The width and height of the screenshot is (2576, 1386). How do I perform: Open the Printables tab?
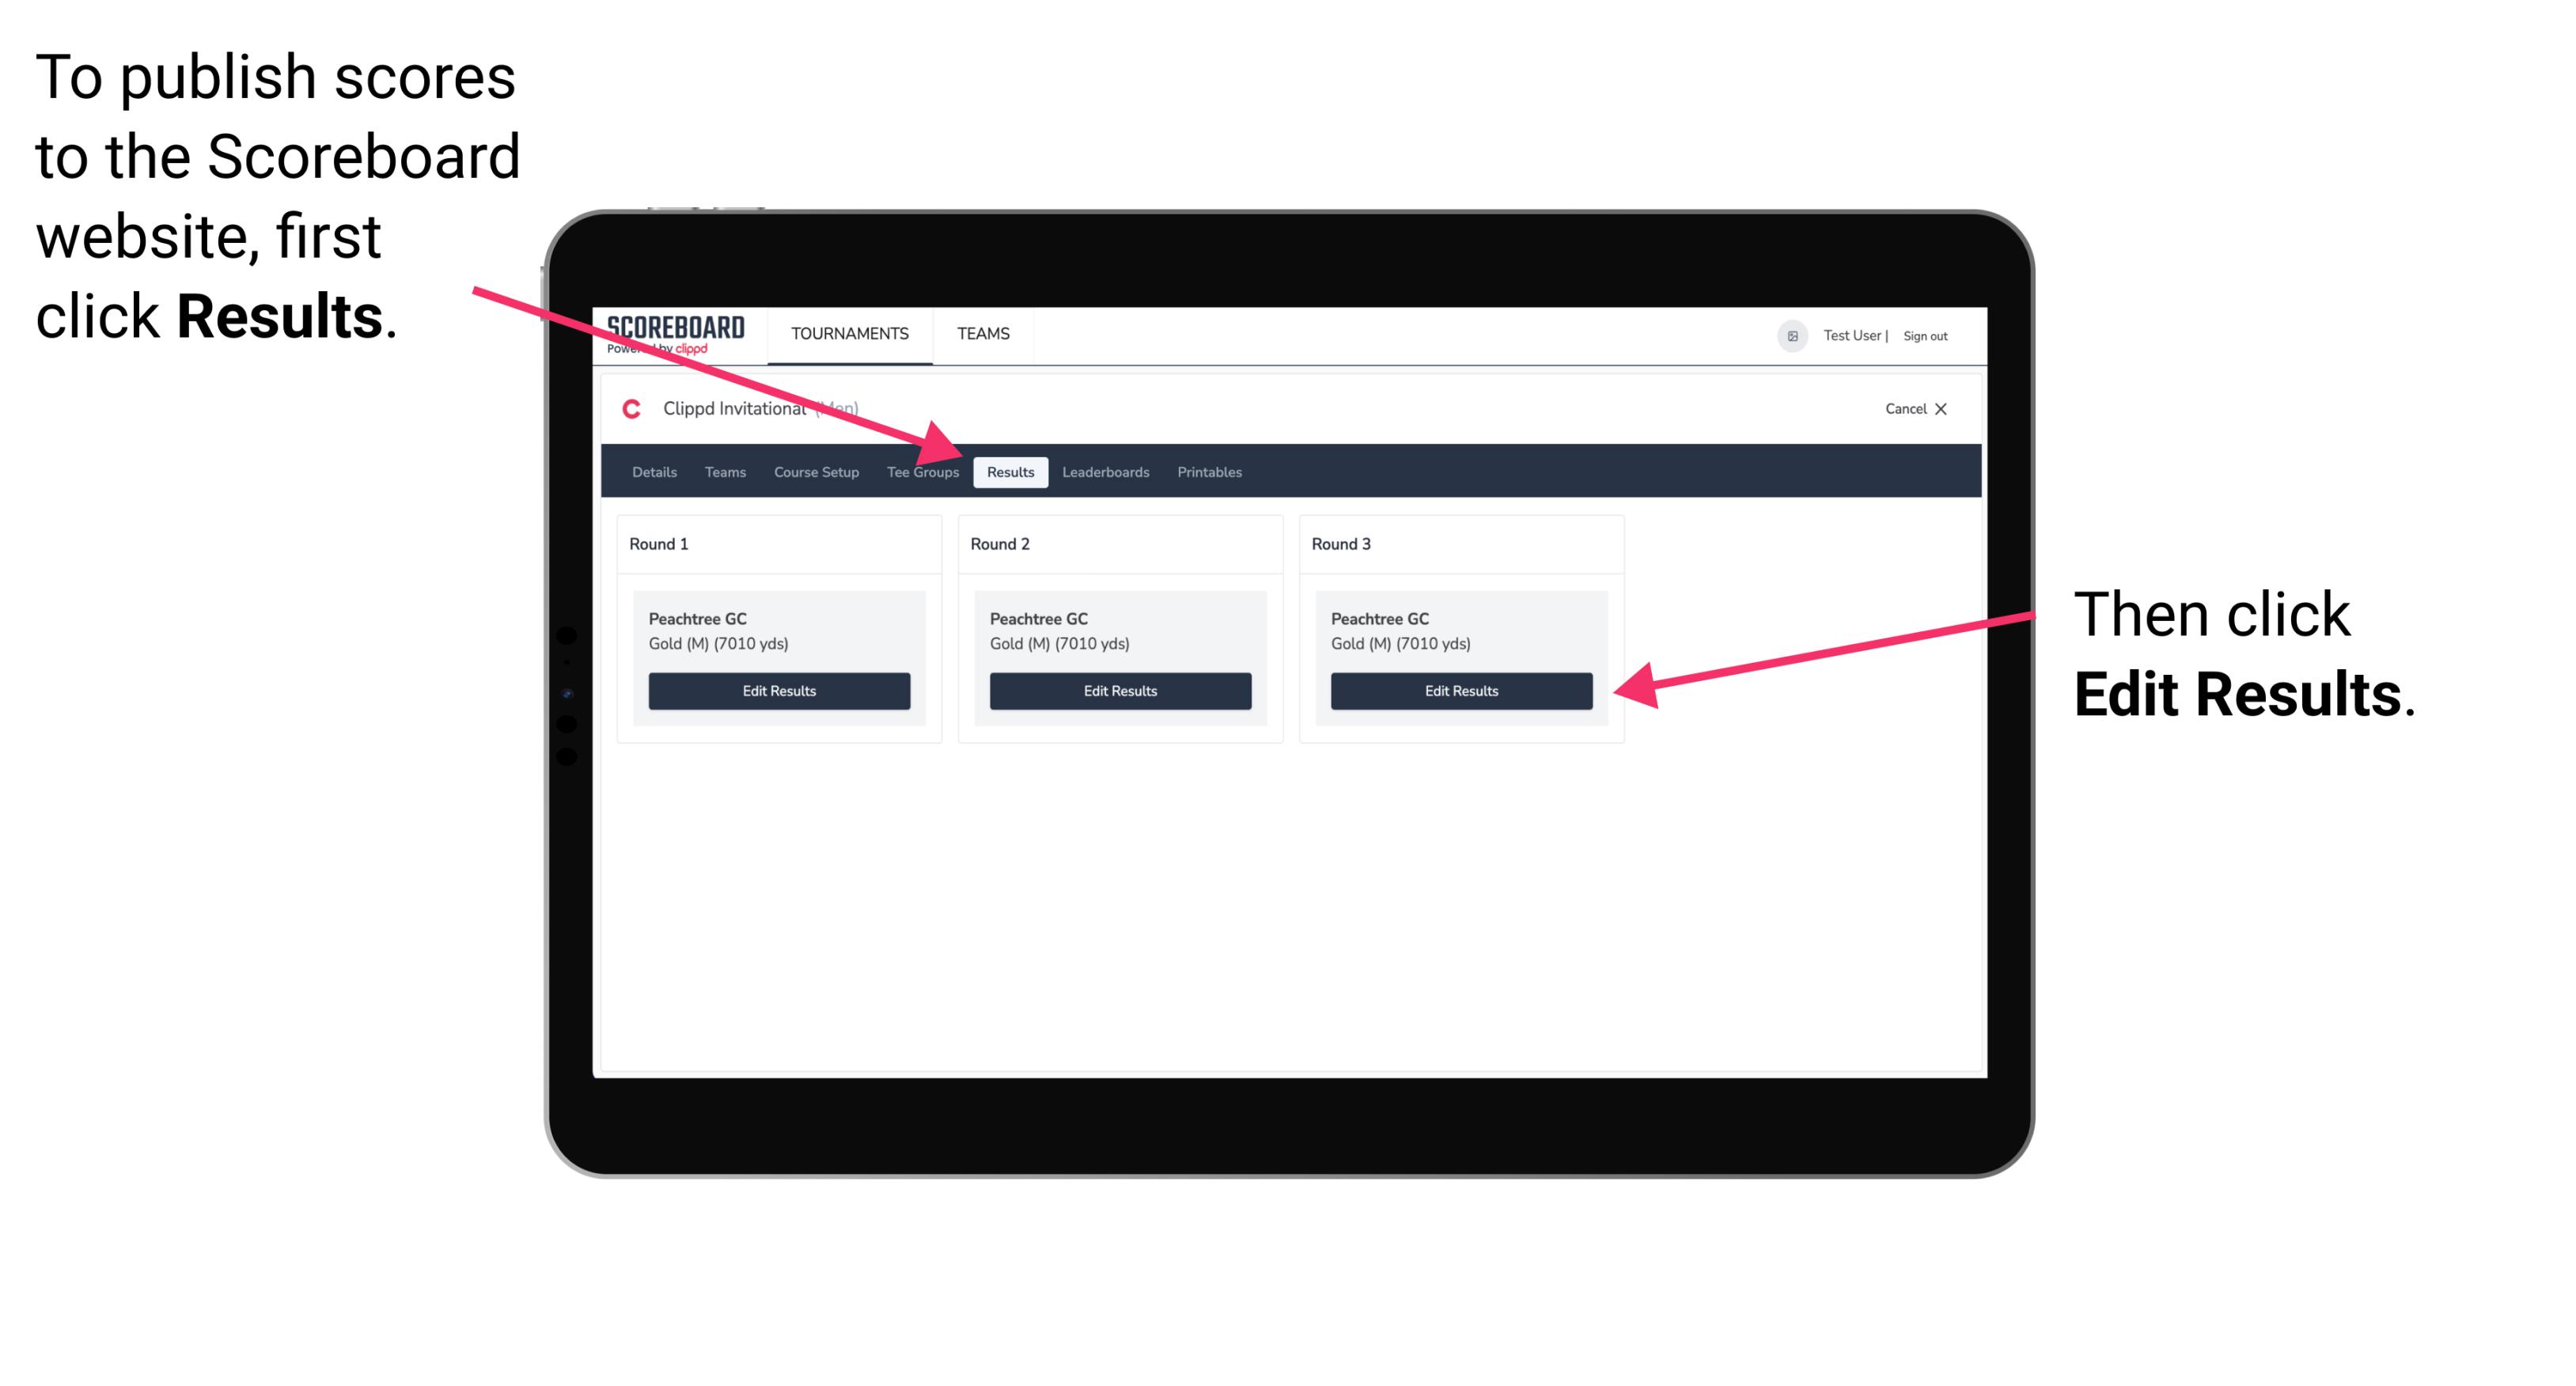[x=1209, y=471]
